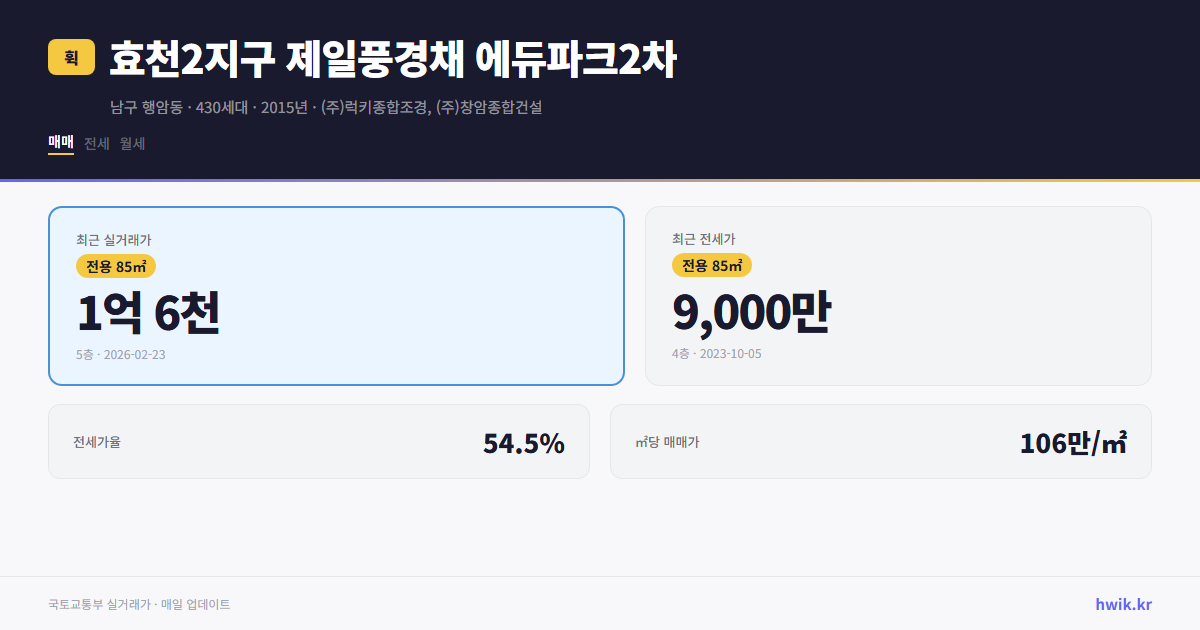Switch to the 전세 tab

95,143
